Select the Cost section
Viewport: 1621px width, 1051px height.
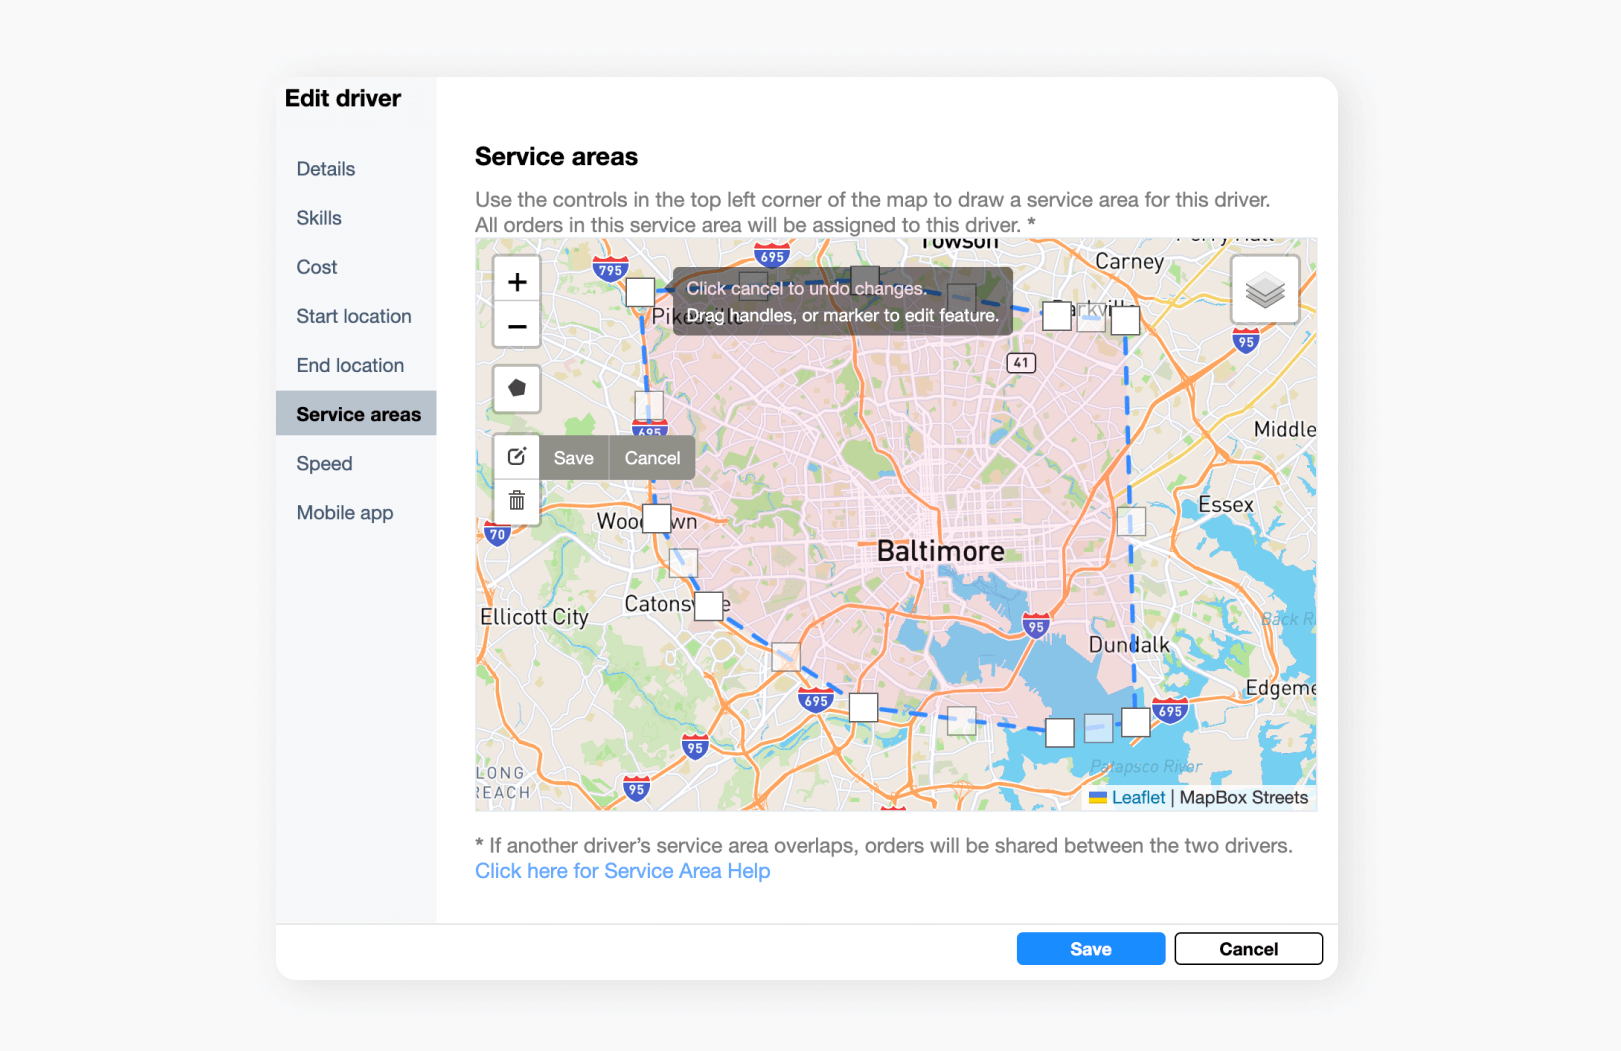[x=316, y=267]
